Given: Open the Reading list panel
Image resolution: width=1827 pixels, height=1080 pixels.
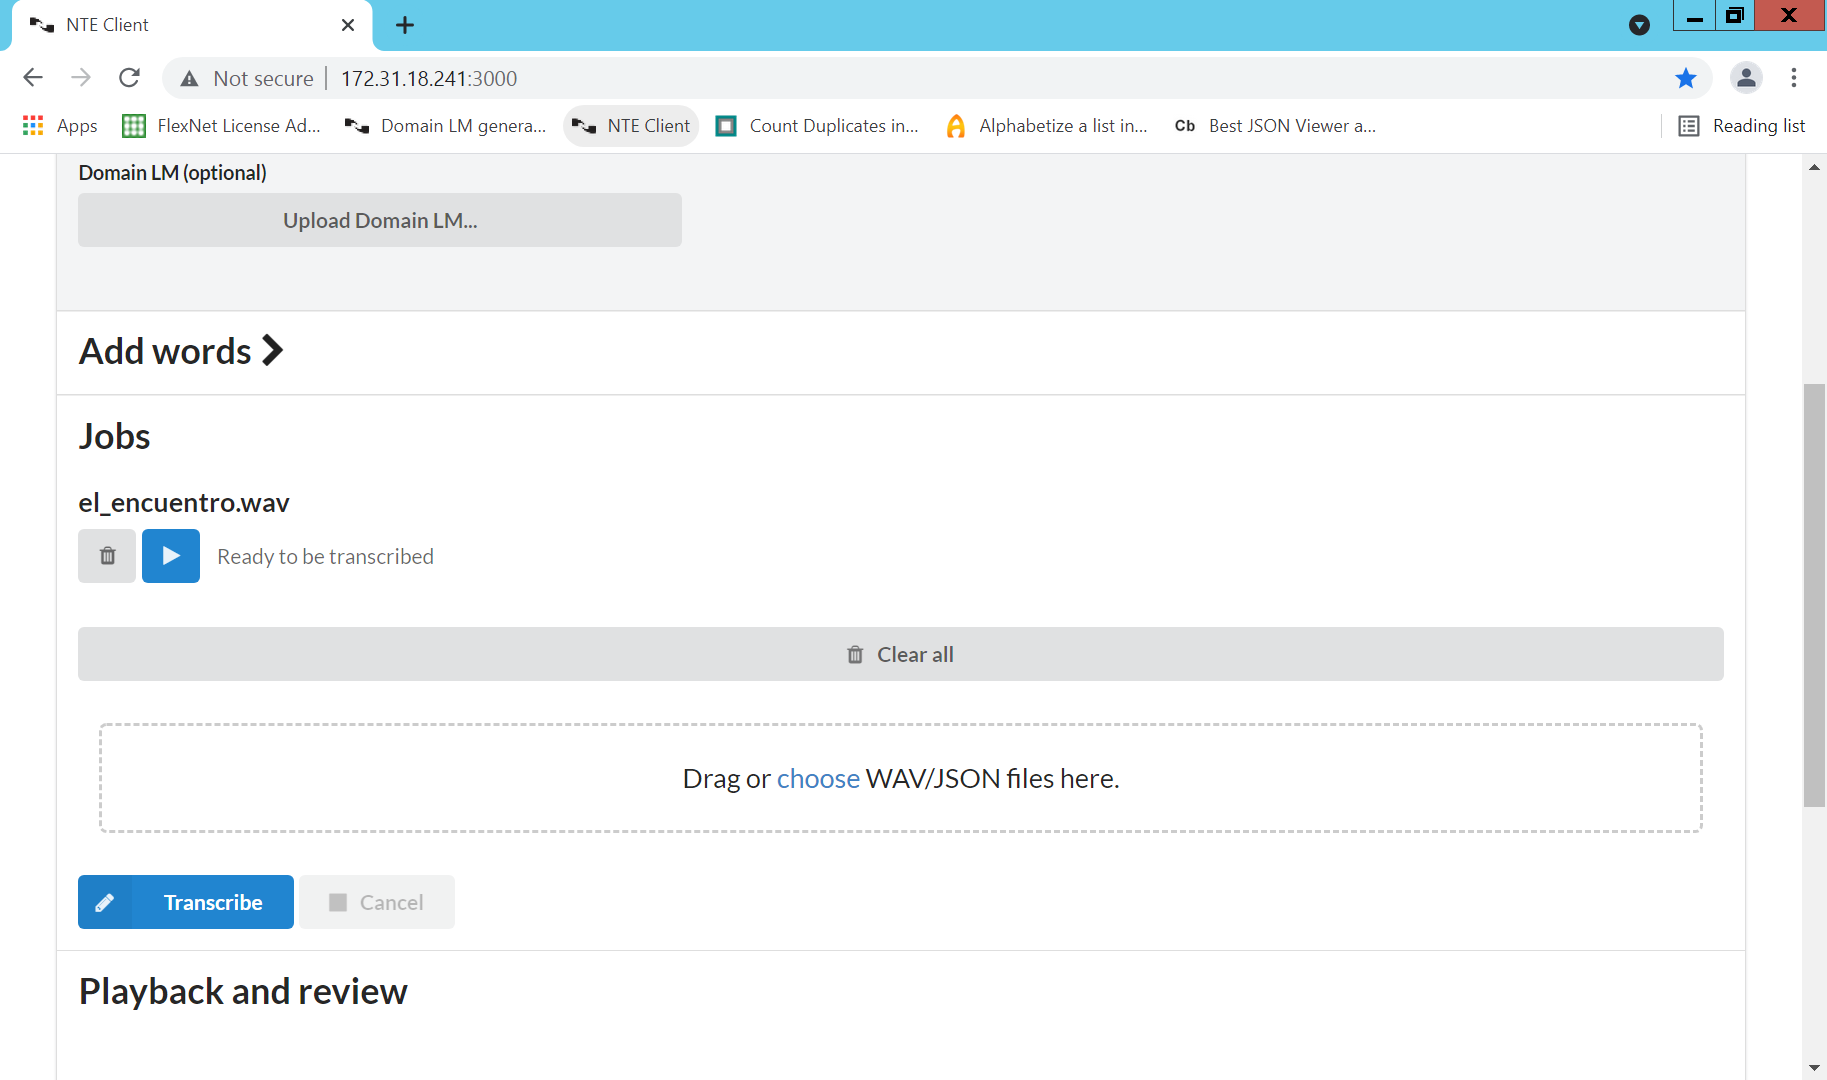Looking at the screenshot, I should tap(1742, 125).
